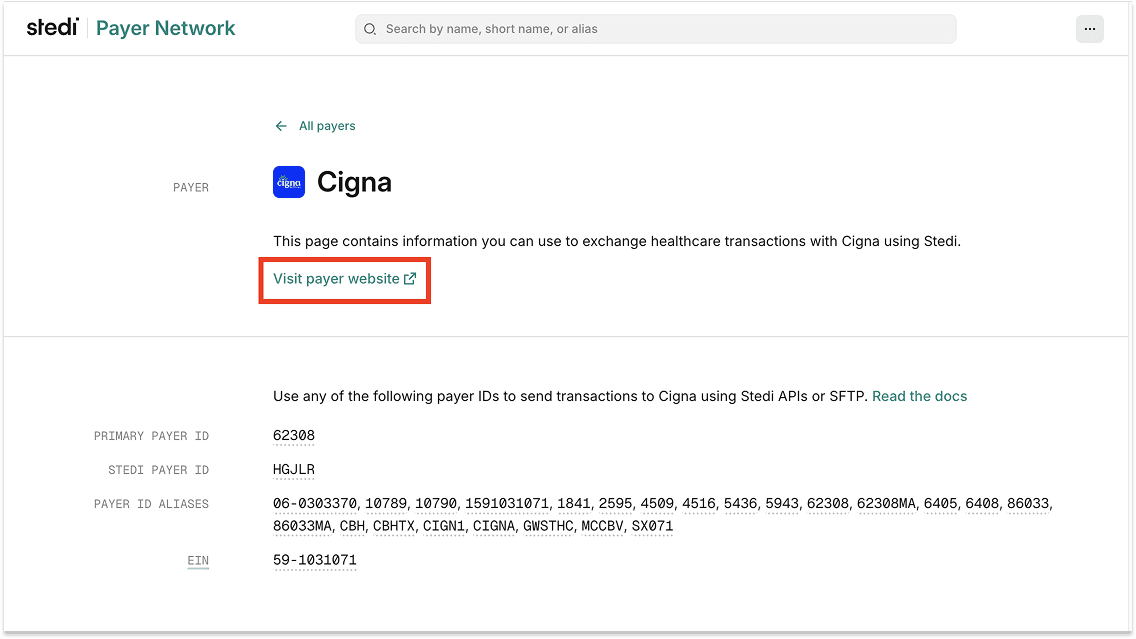Click the PRIMARY PAYER ID label
The height and width of the screenshot is (639, 1136).
(x=151, y=436)
